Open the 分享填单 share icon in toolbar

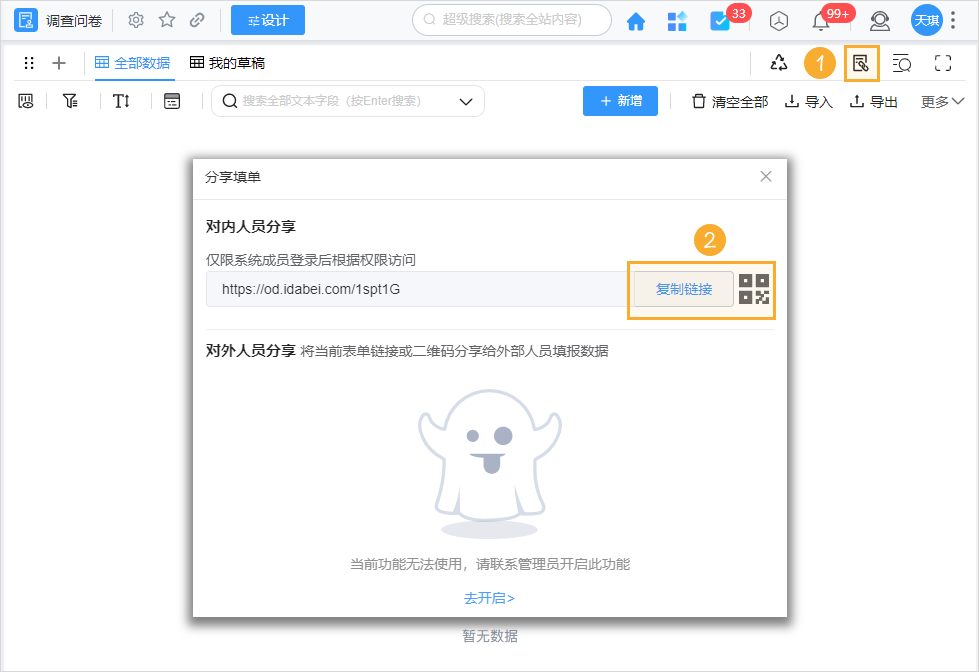pos(861,62)
